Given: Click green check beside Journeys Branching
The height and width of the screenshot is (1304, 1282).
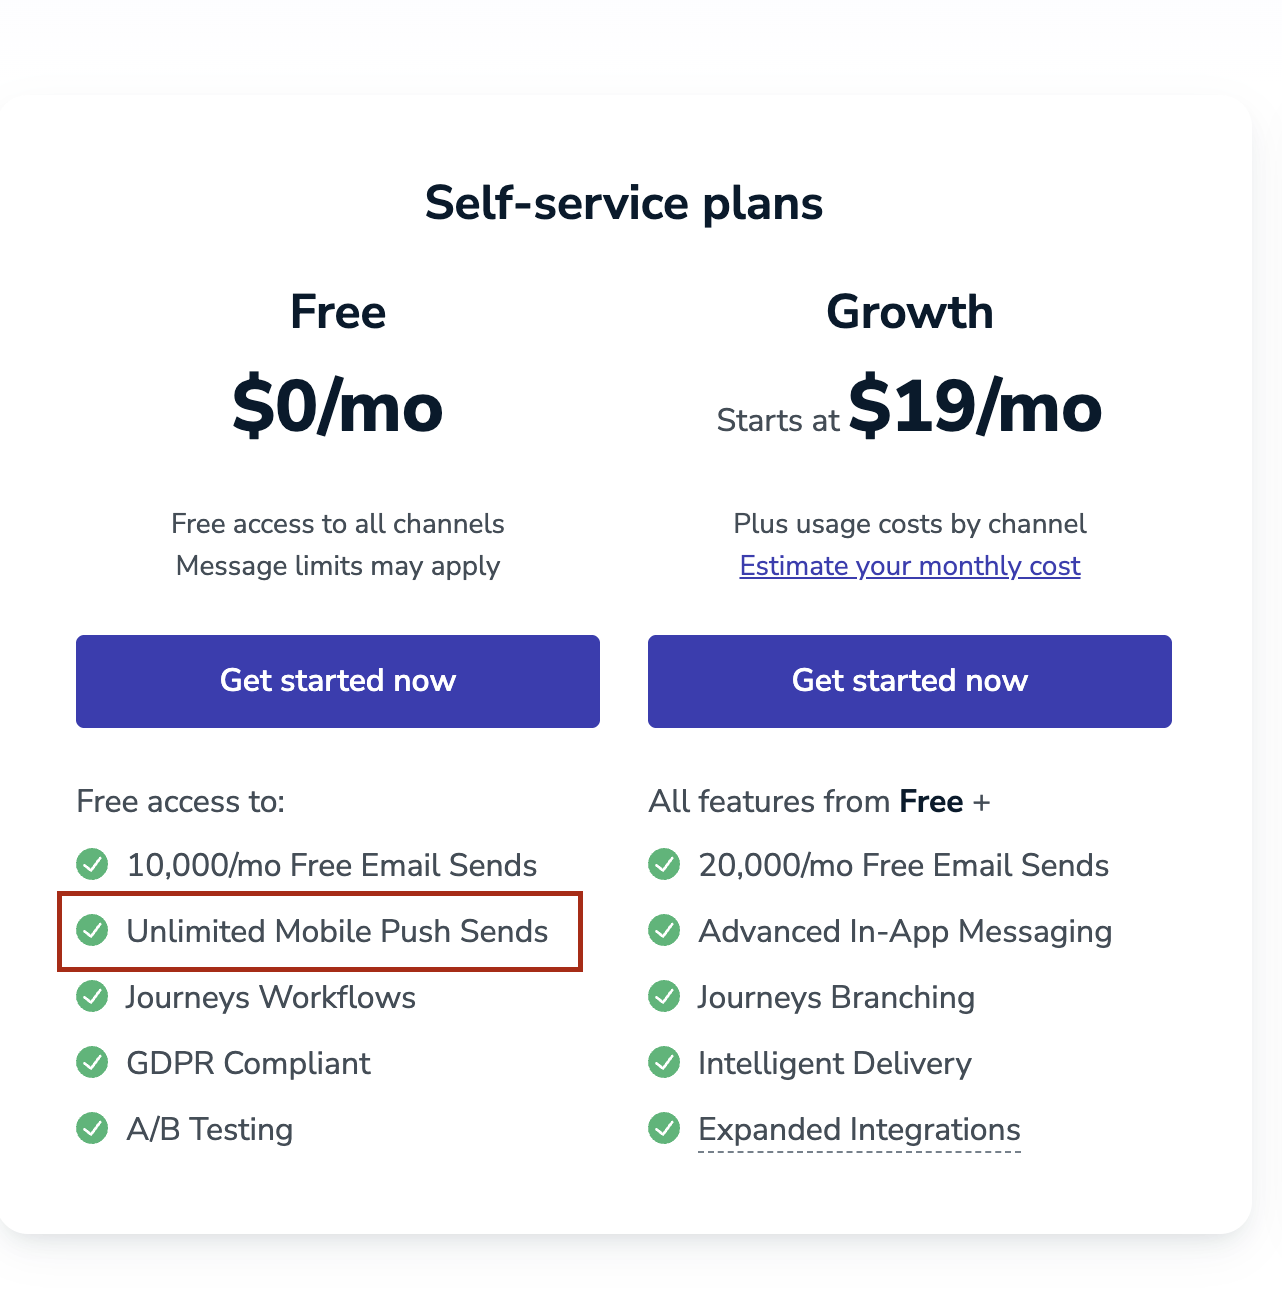Looking at the screenshot, I should click(x=664, y=996).
